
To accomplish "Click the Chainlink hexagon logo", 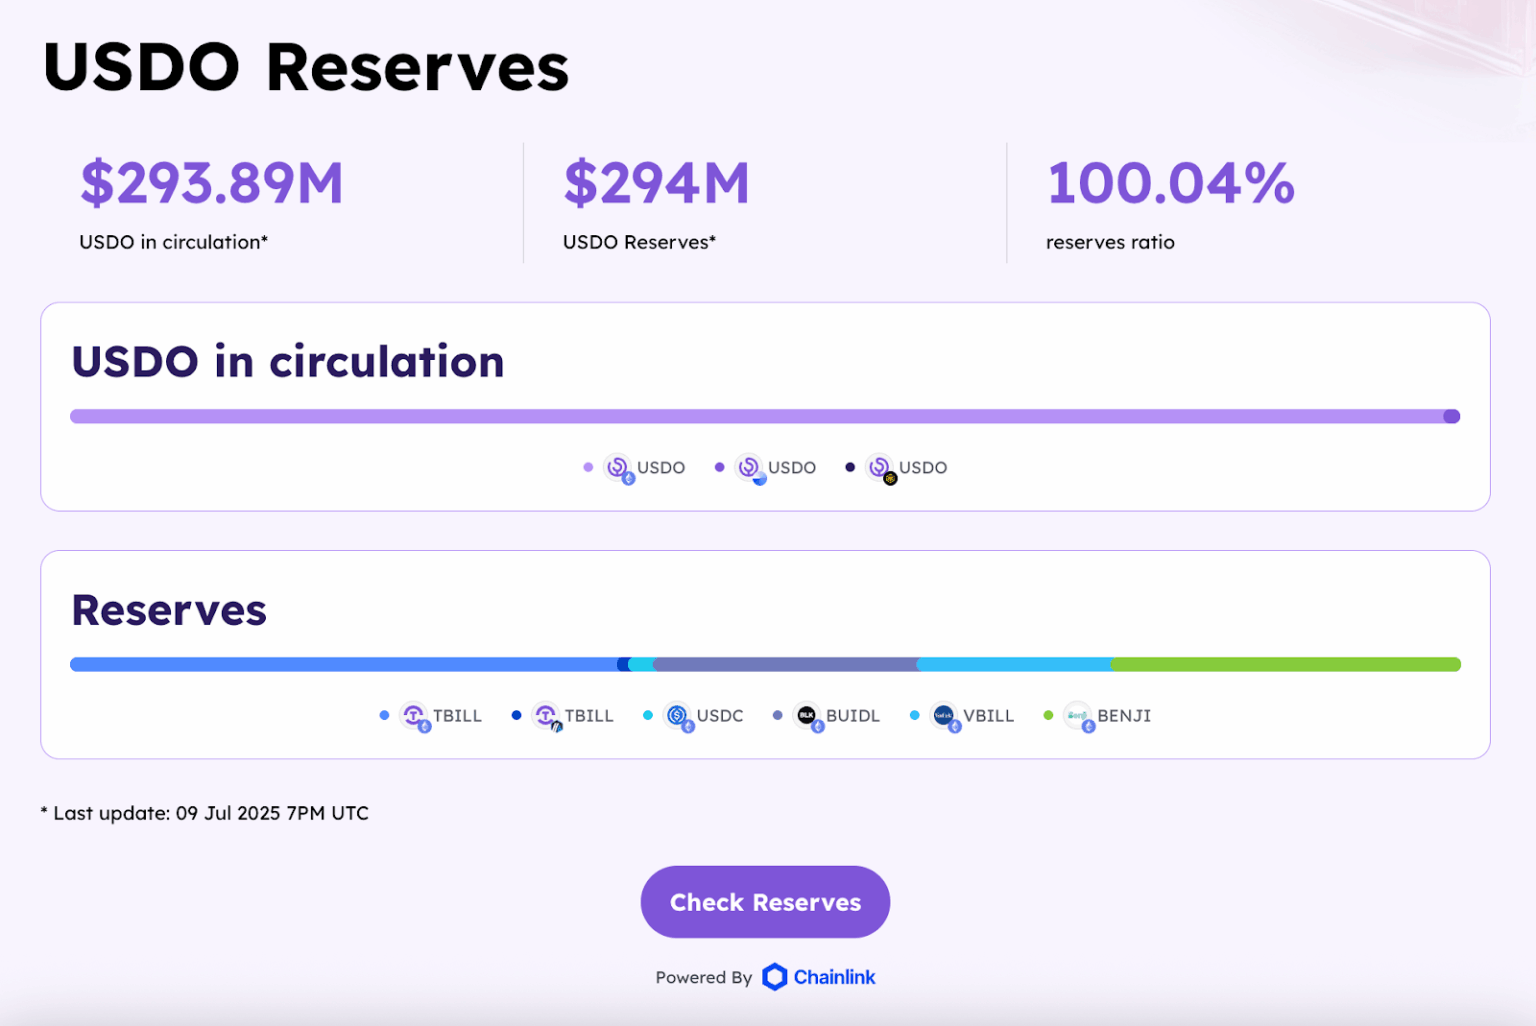I will click(774, 976).
